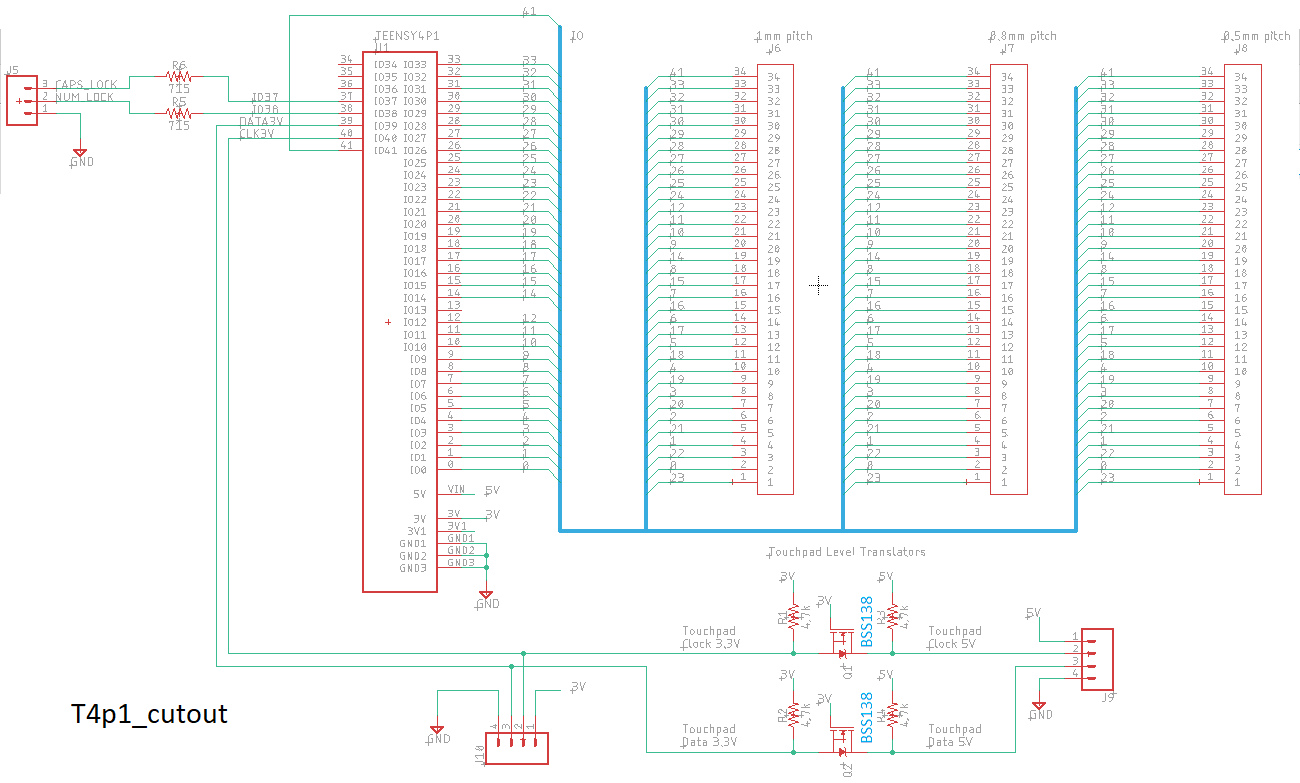
Task: Click the CAPS_LOCK net label
Action: (x=86, y=84)
